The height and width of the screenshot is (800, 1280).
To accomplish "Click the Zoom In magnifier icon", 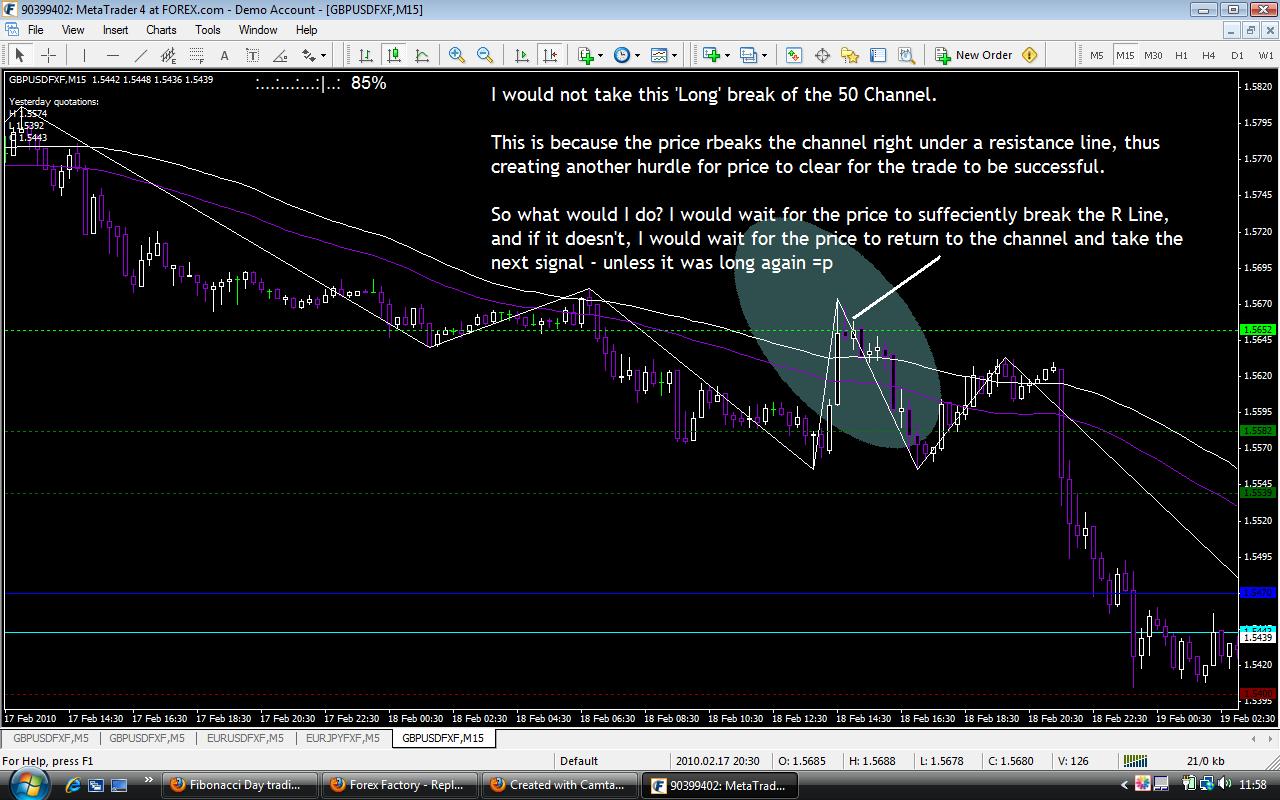I will [457, 55].
